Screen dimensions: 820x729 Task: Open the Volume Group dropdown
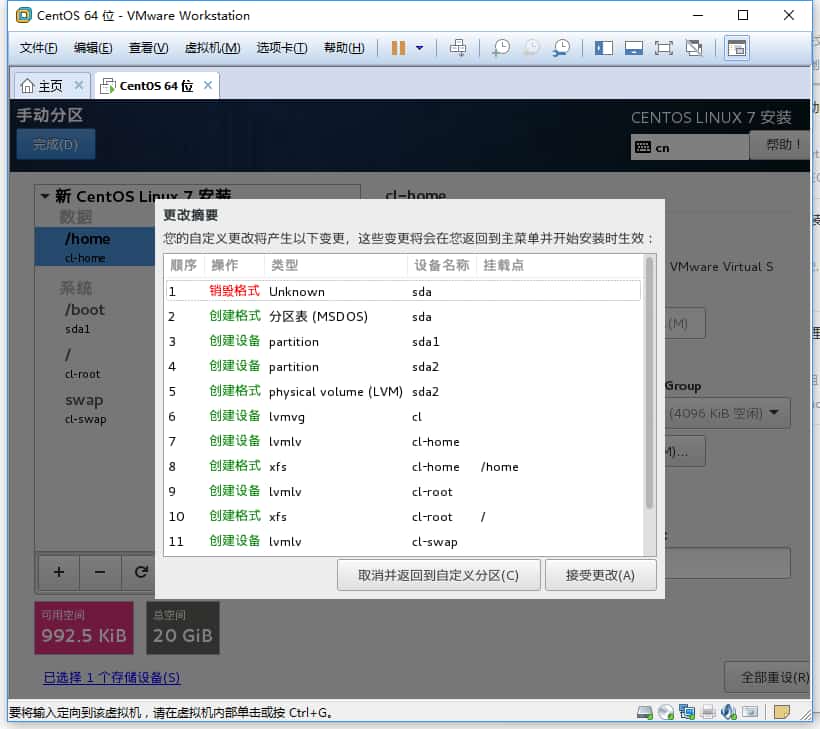[776, 413]
